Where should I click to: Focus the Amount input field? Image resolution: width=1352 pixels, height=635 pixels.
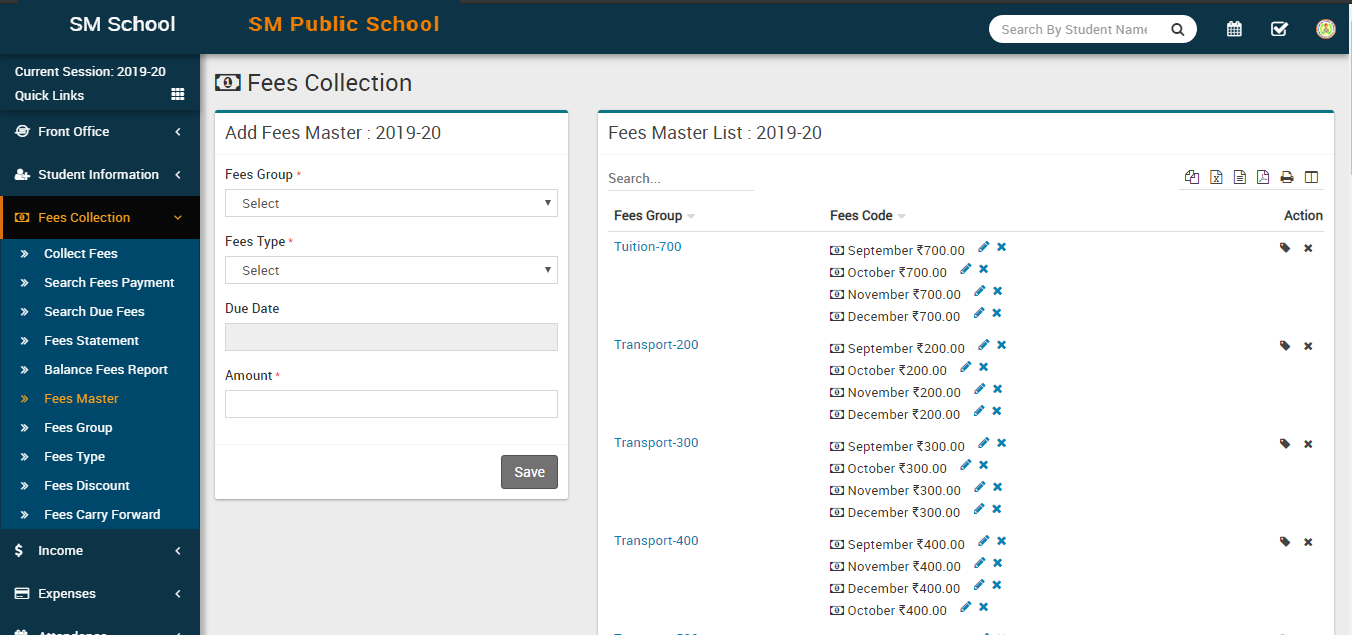pyautogui.click(x=391, y=404)
